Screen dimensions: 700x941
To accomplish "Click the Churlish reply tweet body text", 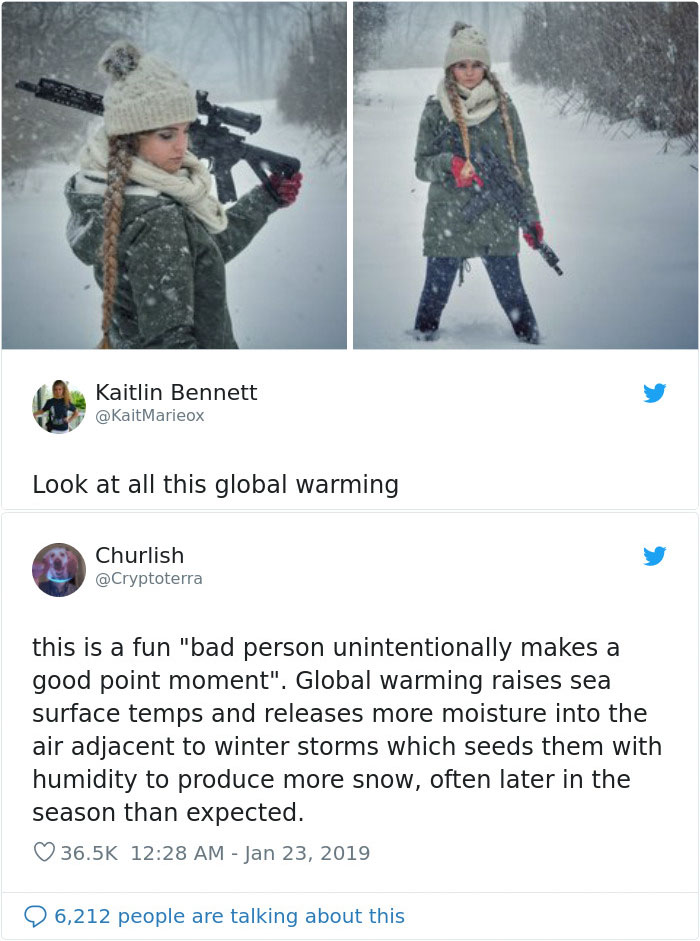I will click(347, 730).
